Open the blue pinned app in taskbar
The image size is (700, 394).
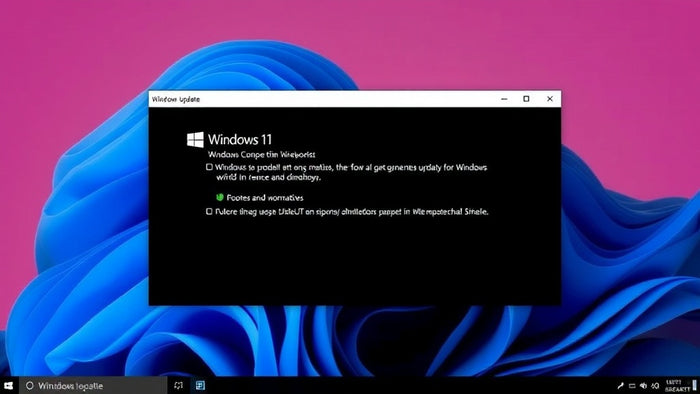pyautogui.click(x=200, y=386)
